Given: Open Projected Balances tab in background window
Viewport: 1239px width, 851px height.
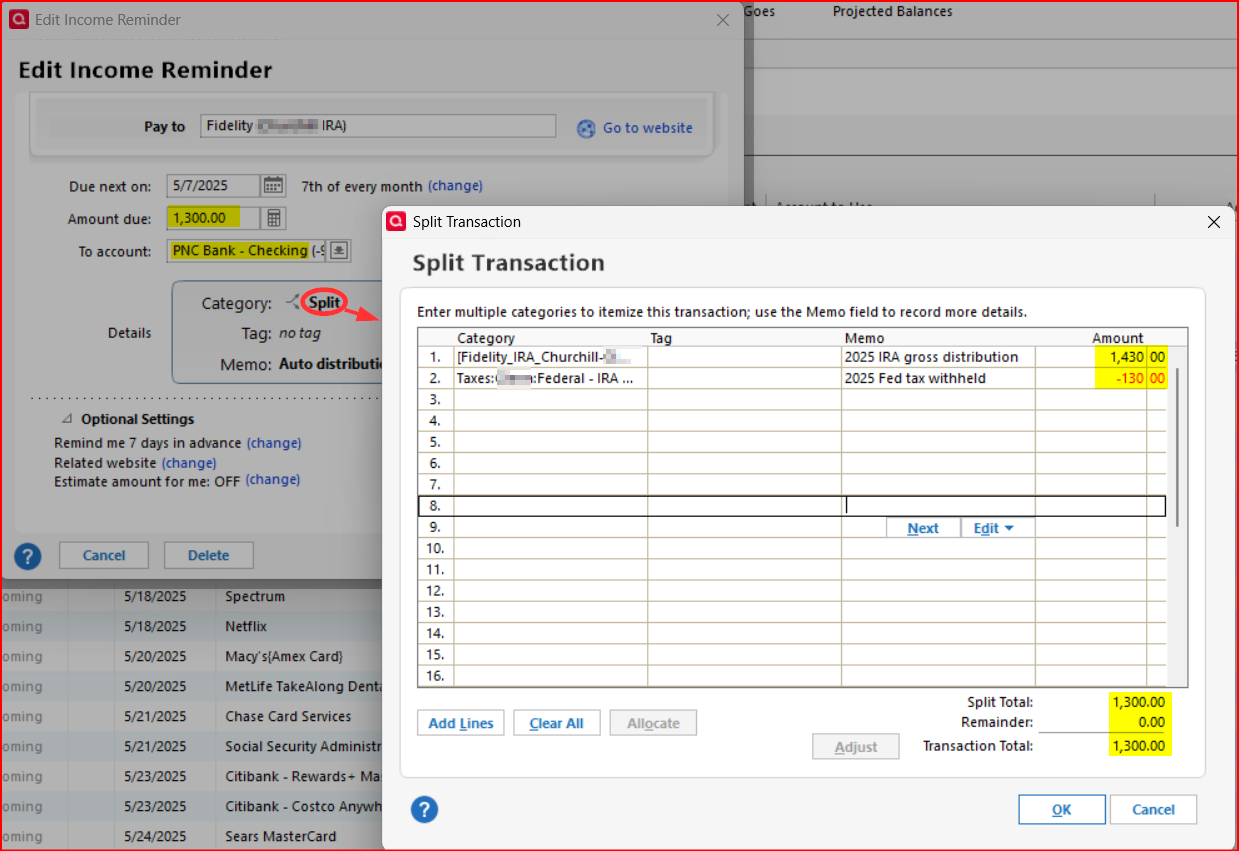Looking at the screenshot, I should [892, 12].
